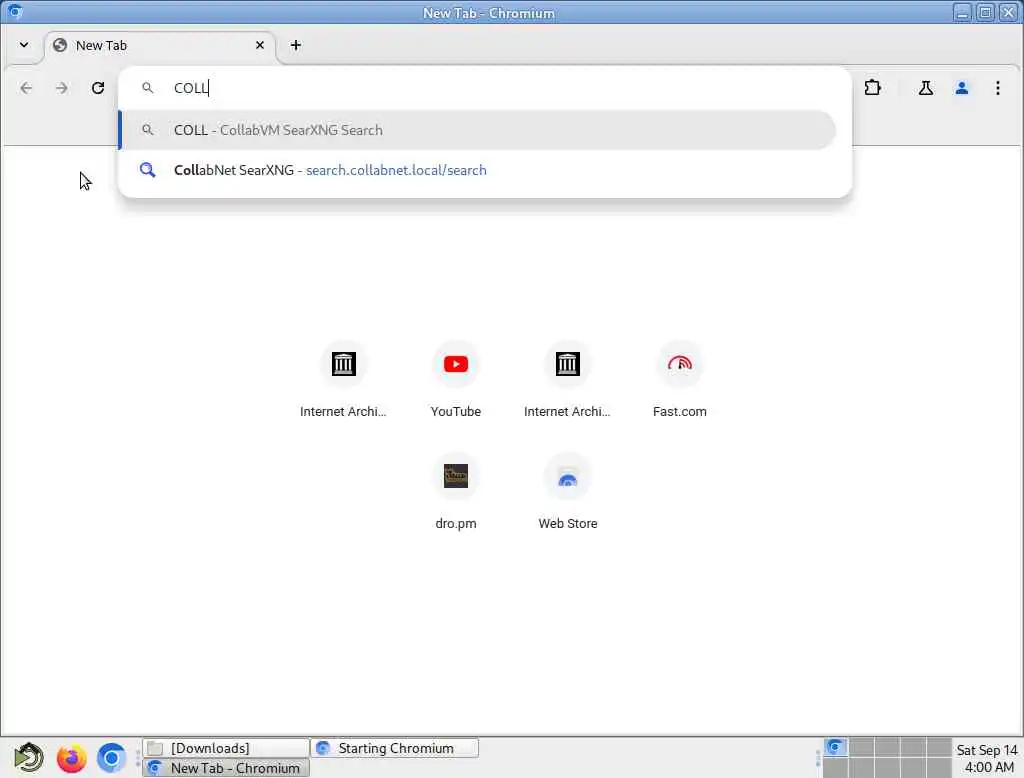The height and width of the screenshot is (778, 1024).
Task: Maximize the Chromium window
Action: (x=985, y=12)
